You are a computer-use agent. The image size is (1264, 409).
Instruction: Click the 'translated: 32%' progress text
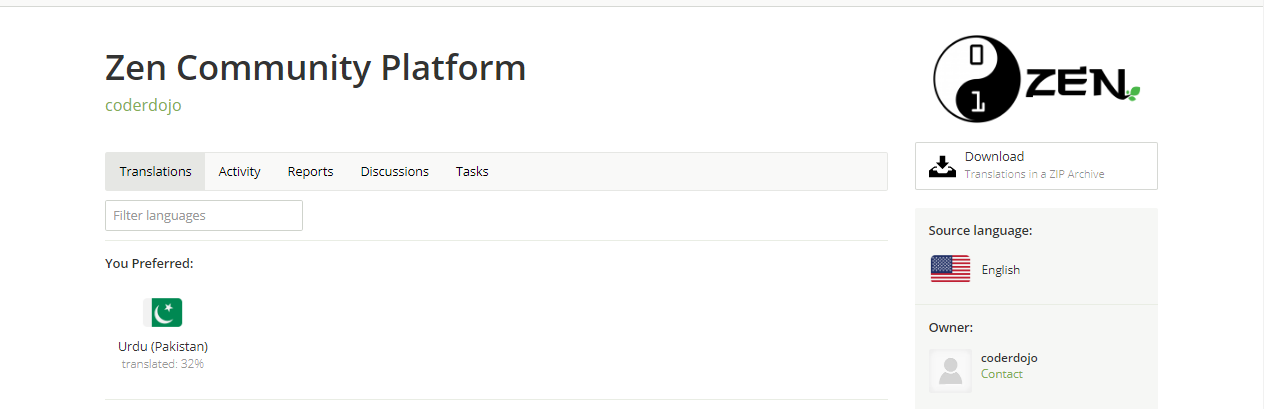(163, 364)
